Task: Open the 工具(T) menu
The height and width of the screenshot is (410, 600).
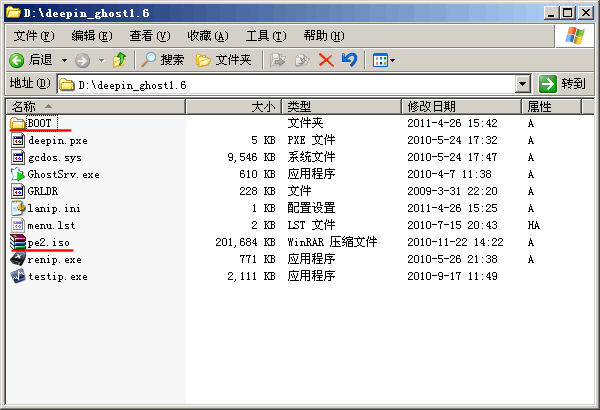Action: 266,36
